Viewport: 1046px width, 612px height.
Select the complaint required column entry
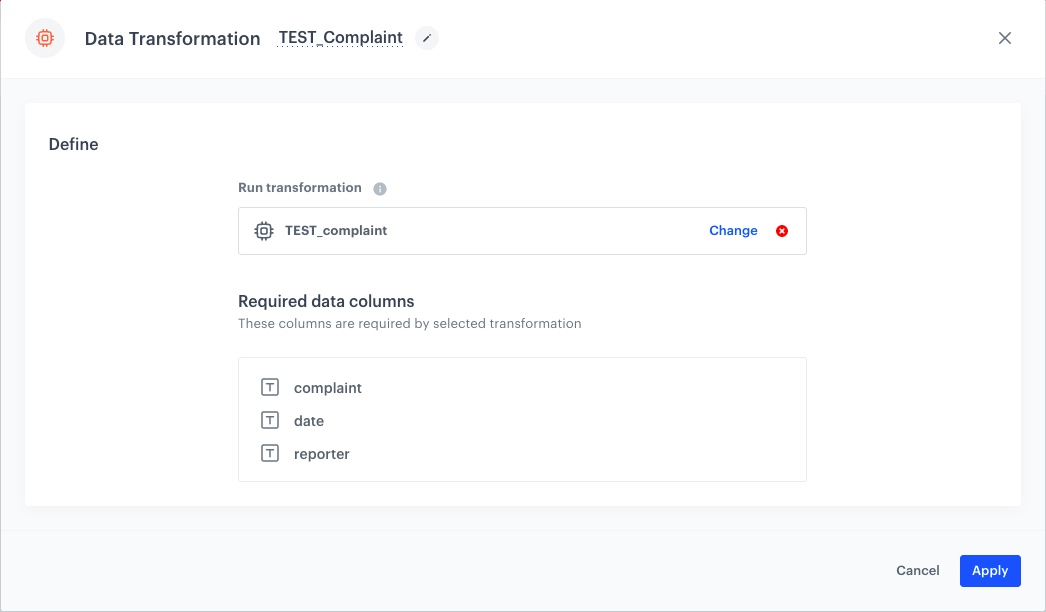327,387
